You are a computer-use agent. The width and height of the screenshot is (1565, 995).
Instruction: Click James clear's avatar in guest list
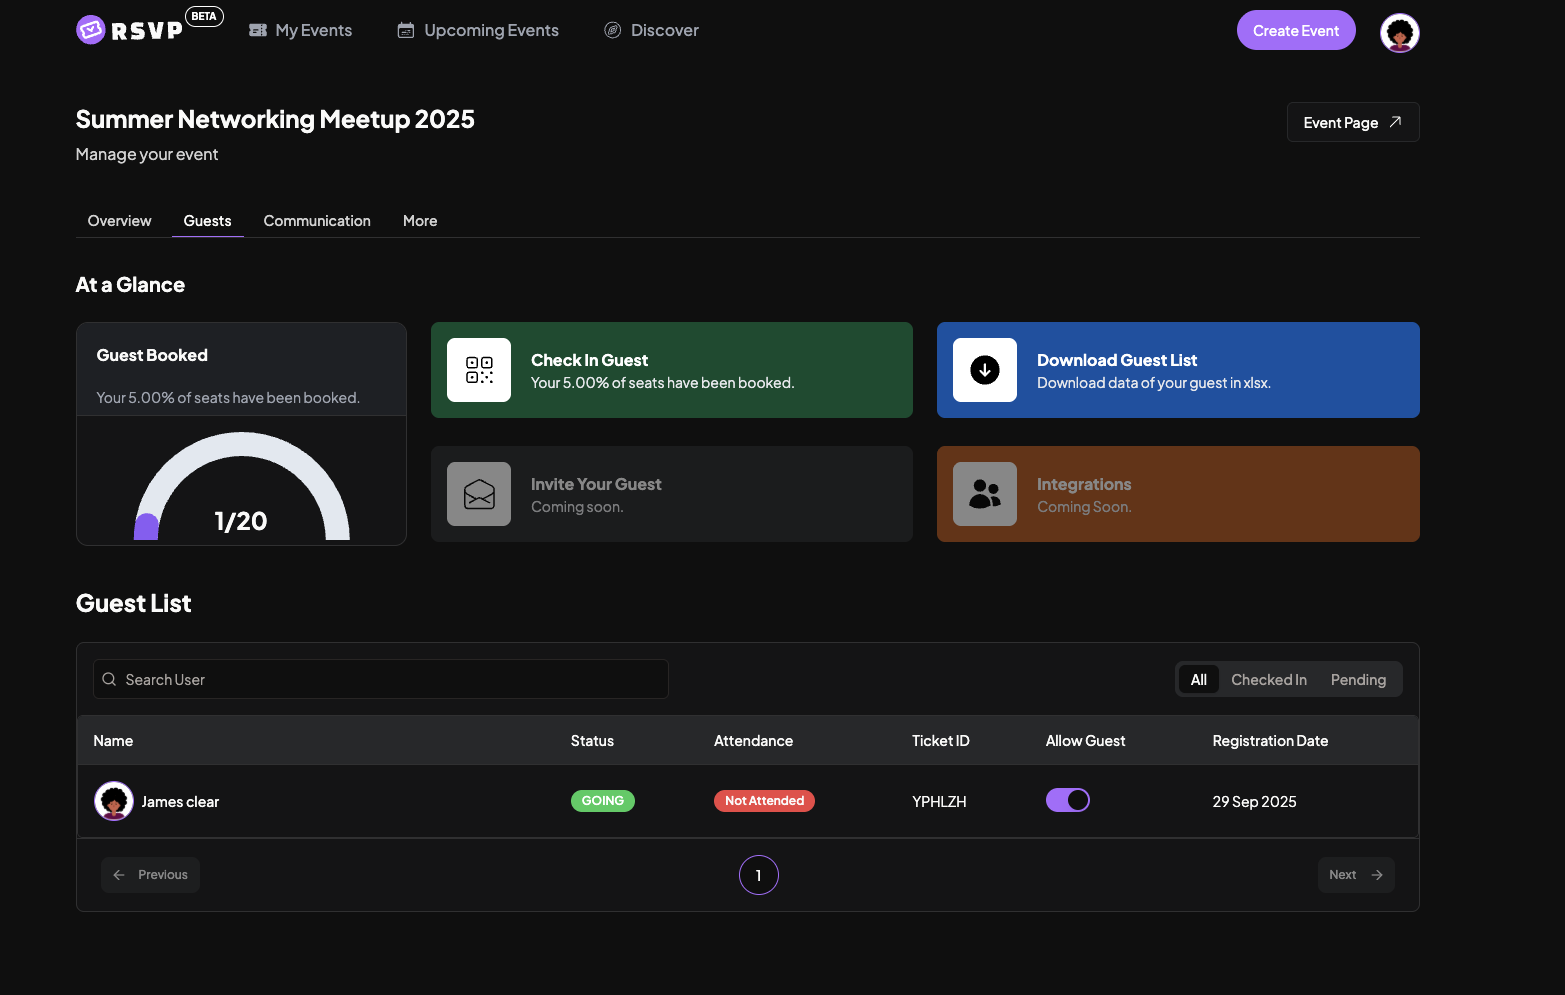pos(114,801)
